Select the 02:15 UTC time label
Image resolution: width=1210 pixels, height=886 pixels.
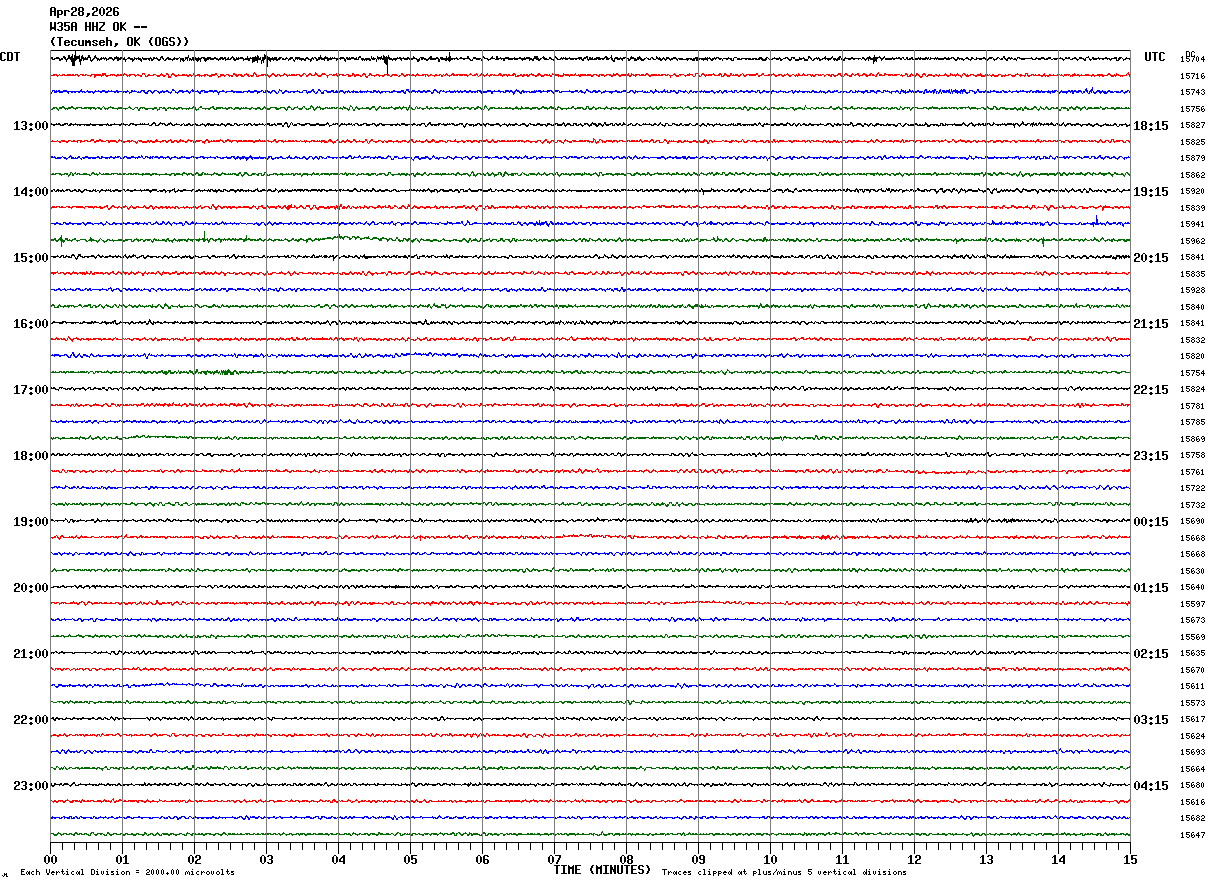click(x=1151, y=654)
